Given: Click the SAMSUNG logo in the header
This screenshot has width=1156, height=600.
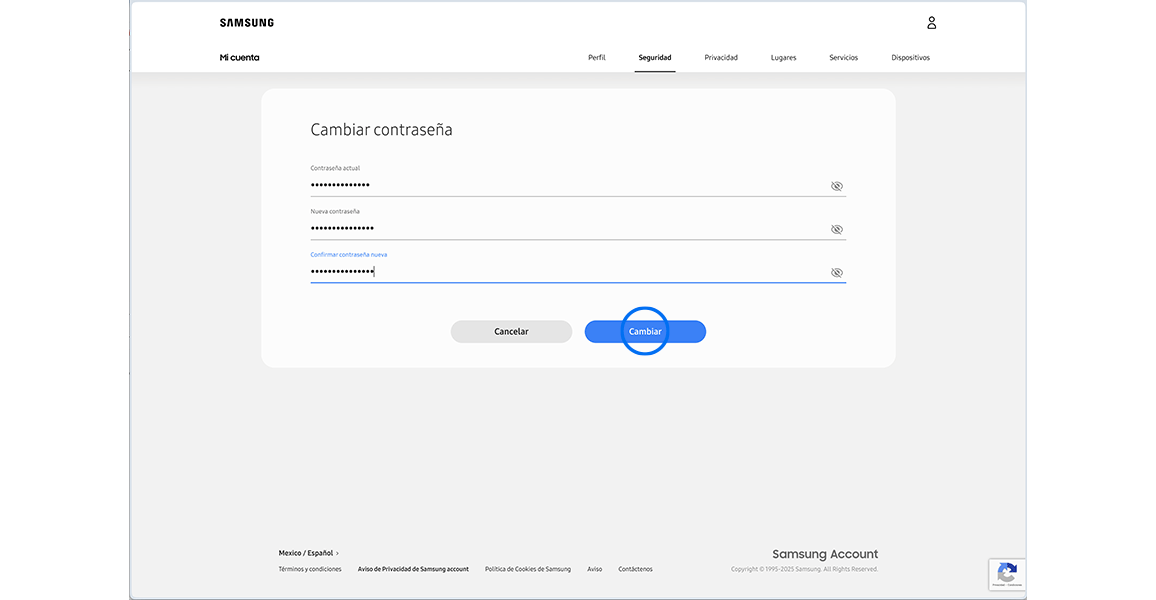Looking at the screenshot, I should [x=246, y=22].
